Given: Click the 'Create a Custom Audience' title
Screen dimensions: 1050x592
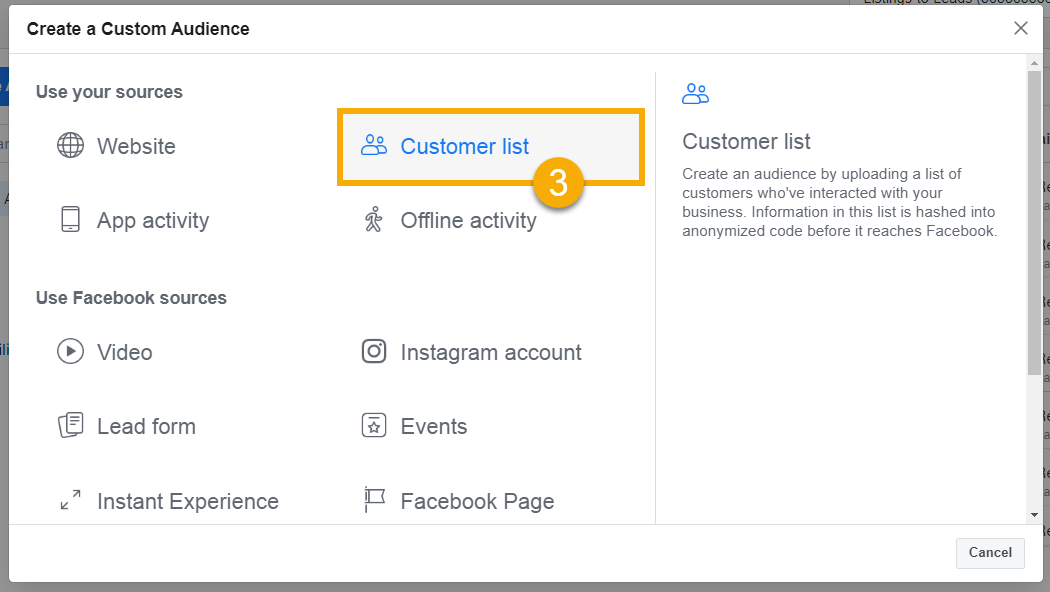Looking at the screenshot, I should (138, 29).
